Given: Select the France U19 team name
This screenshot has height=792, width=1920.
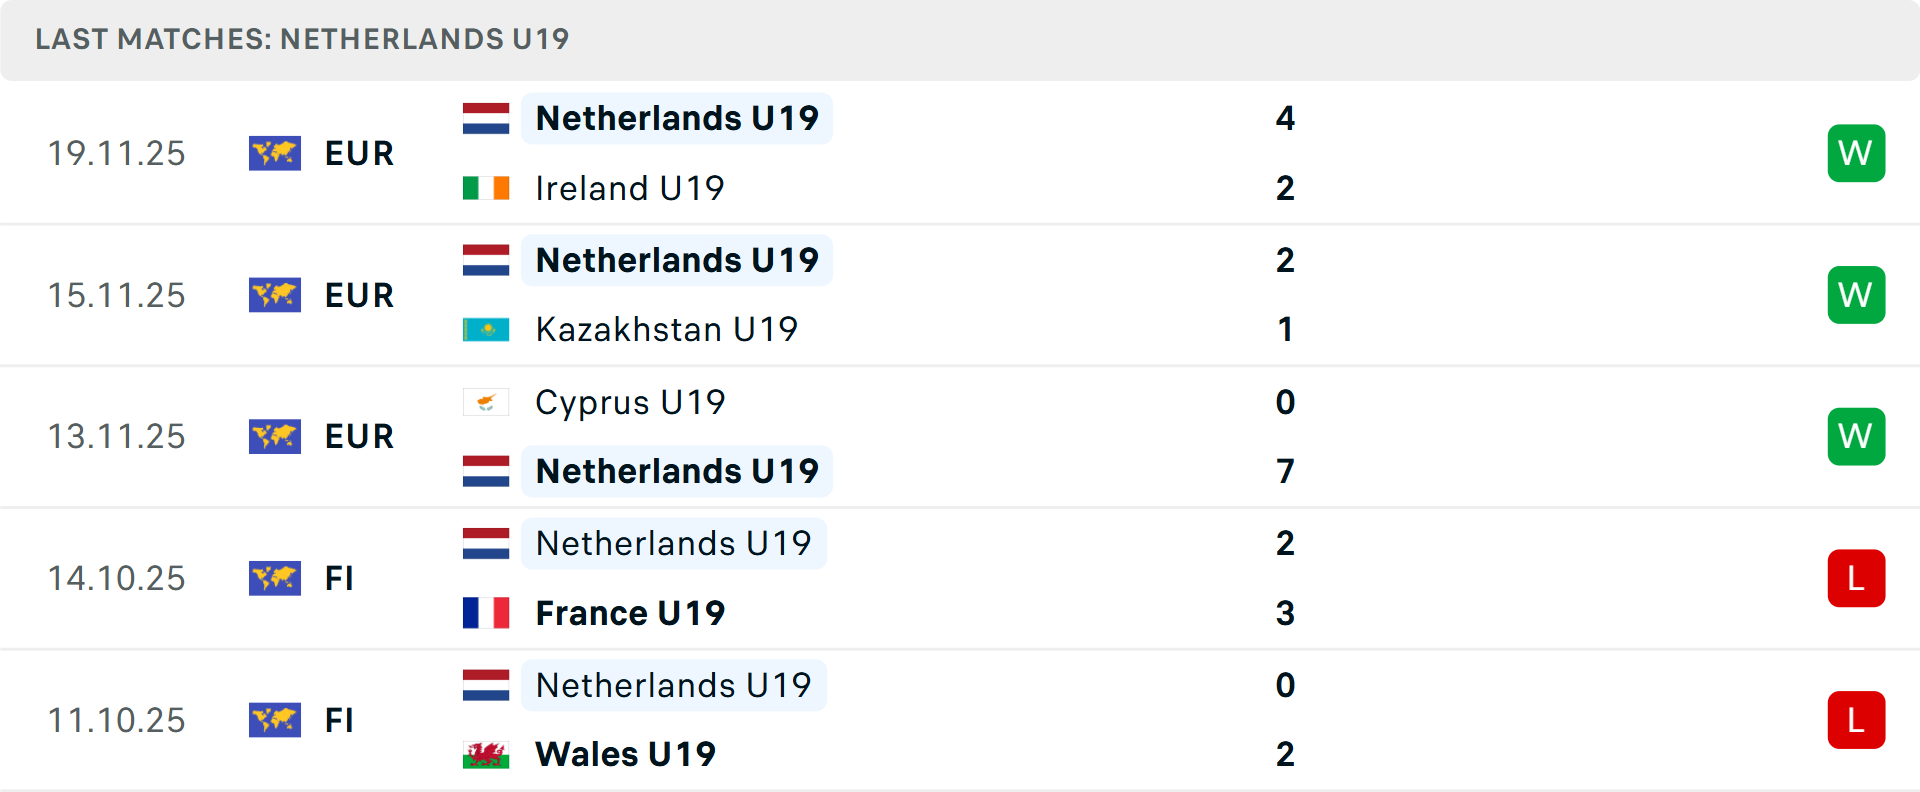Looking at the screenshot, I should tap(630, 613).
